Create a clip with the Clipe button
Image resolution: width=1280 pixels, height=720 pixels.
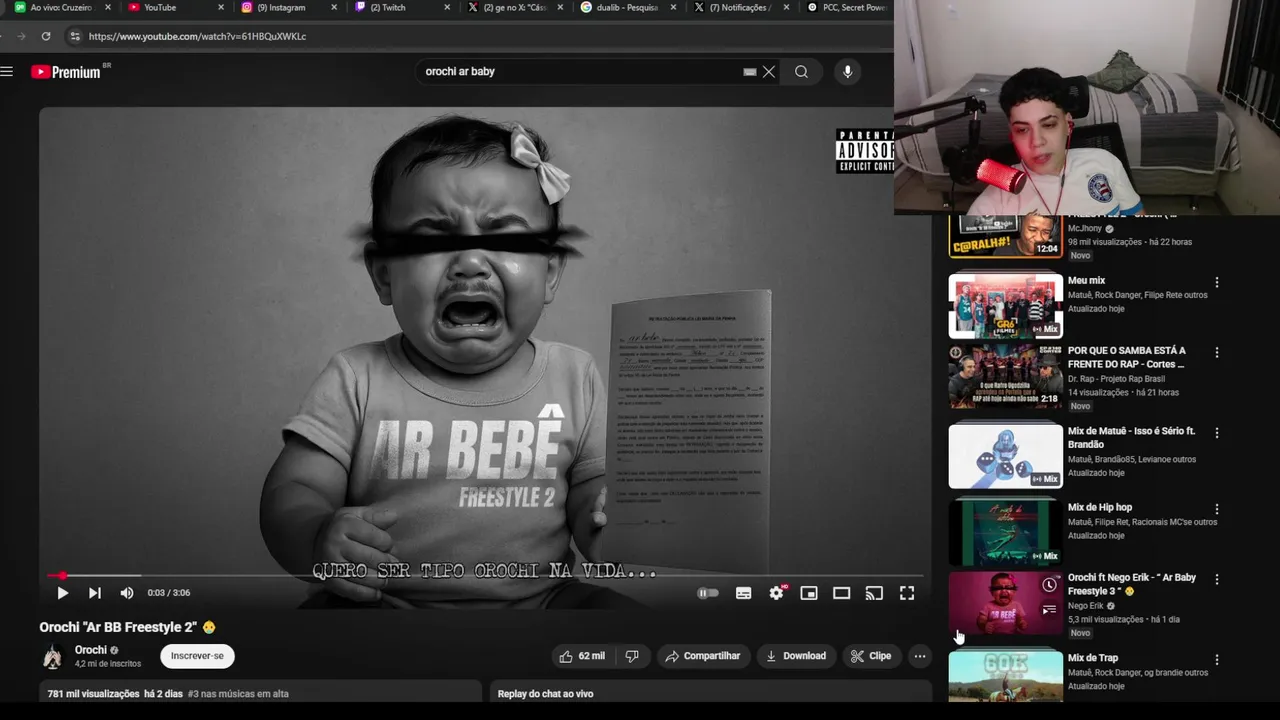click(871, 656)
